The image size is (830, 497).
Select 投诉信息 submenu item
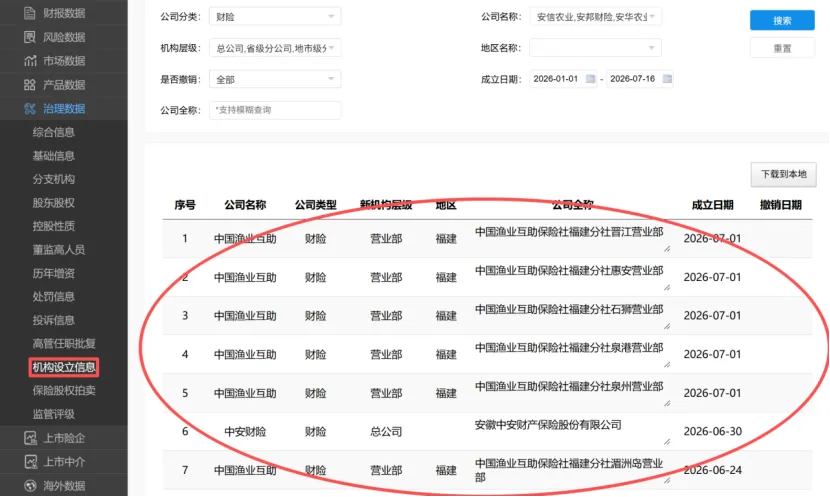click(53, 320)
